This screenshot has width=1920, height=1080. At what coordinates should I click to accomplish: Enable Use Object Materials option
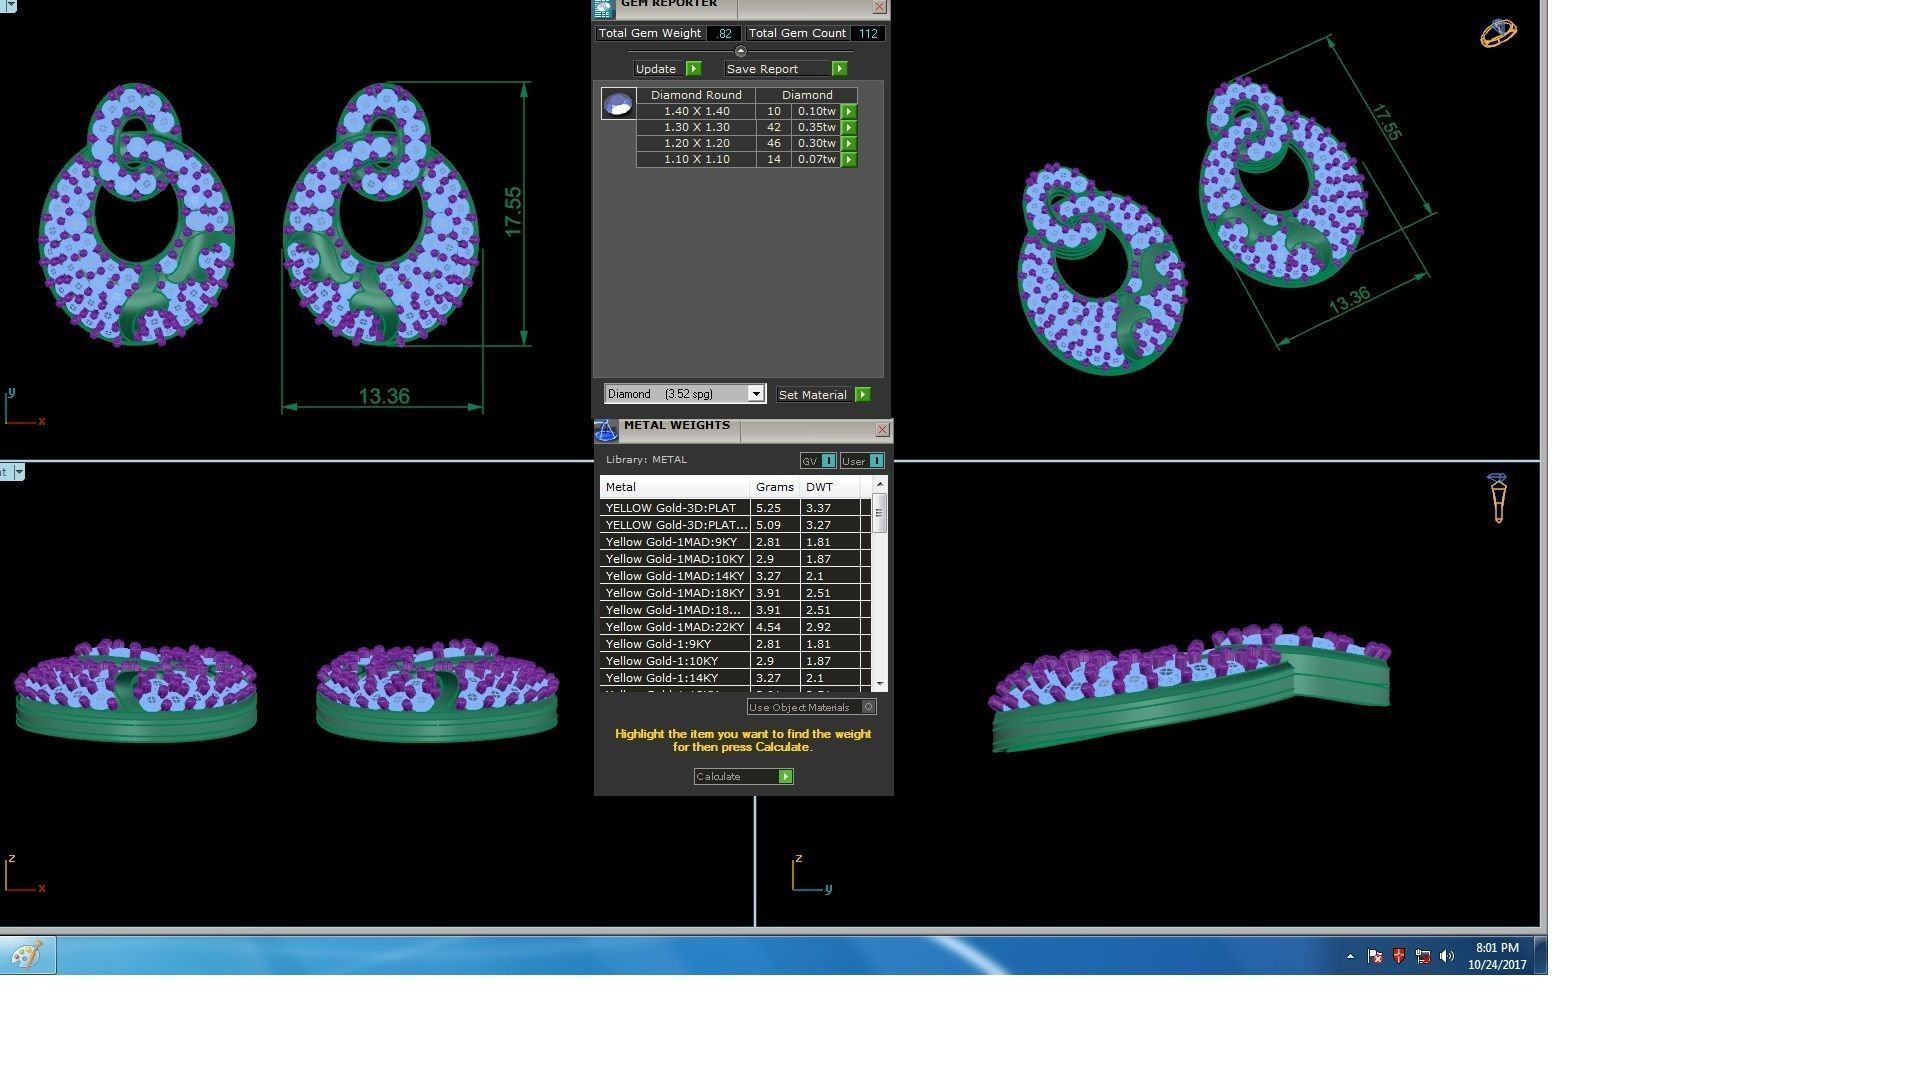tap(868, 707)
